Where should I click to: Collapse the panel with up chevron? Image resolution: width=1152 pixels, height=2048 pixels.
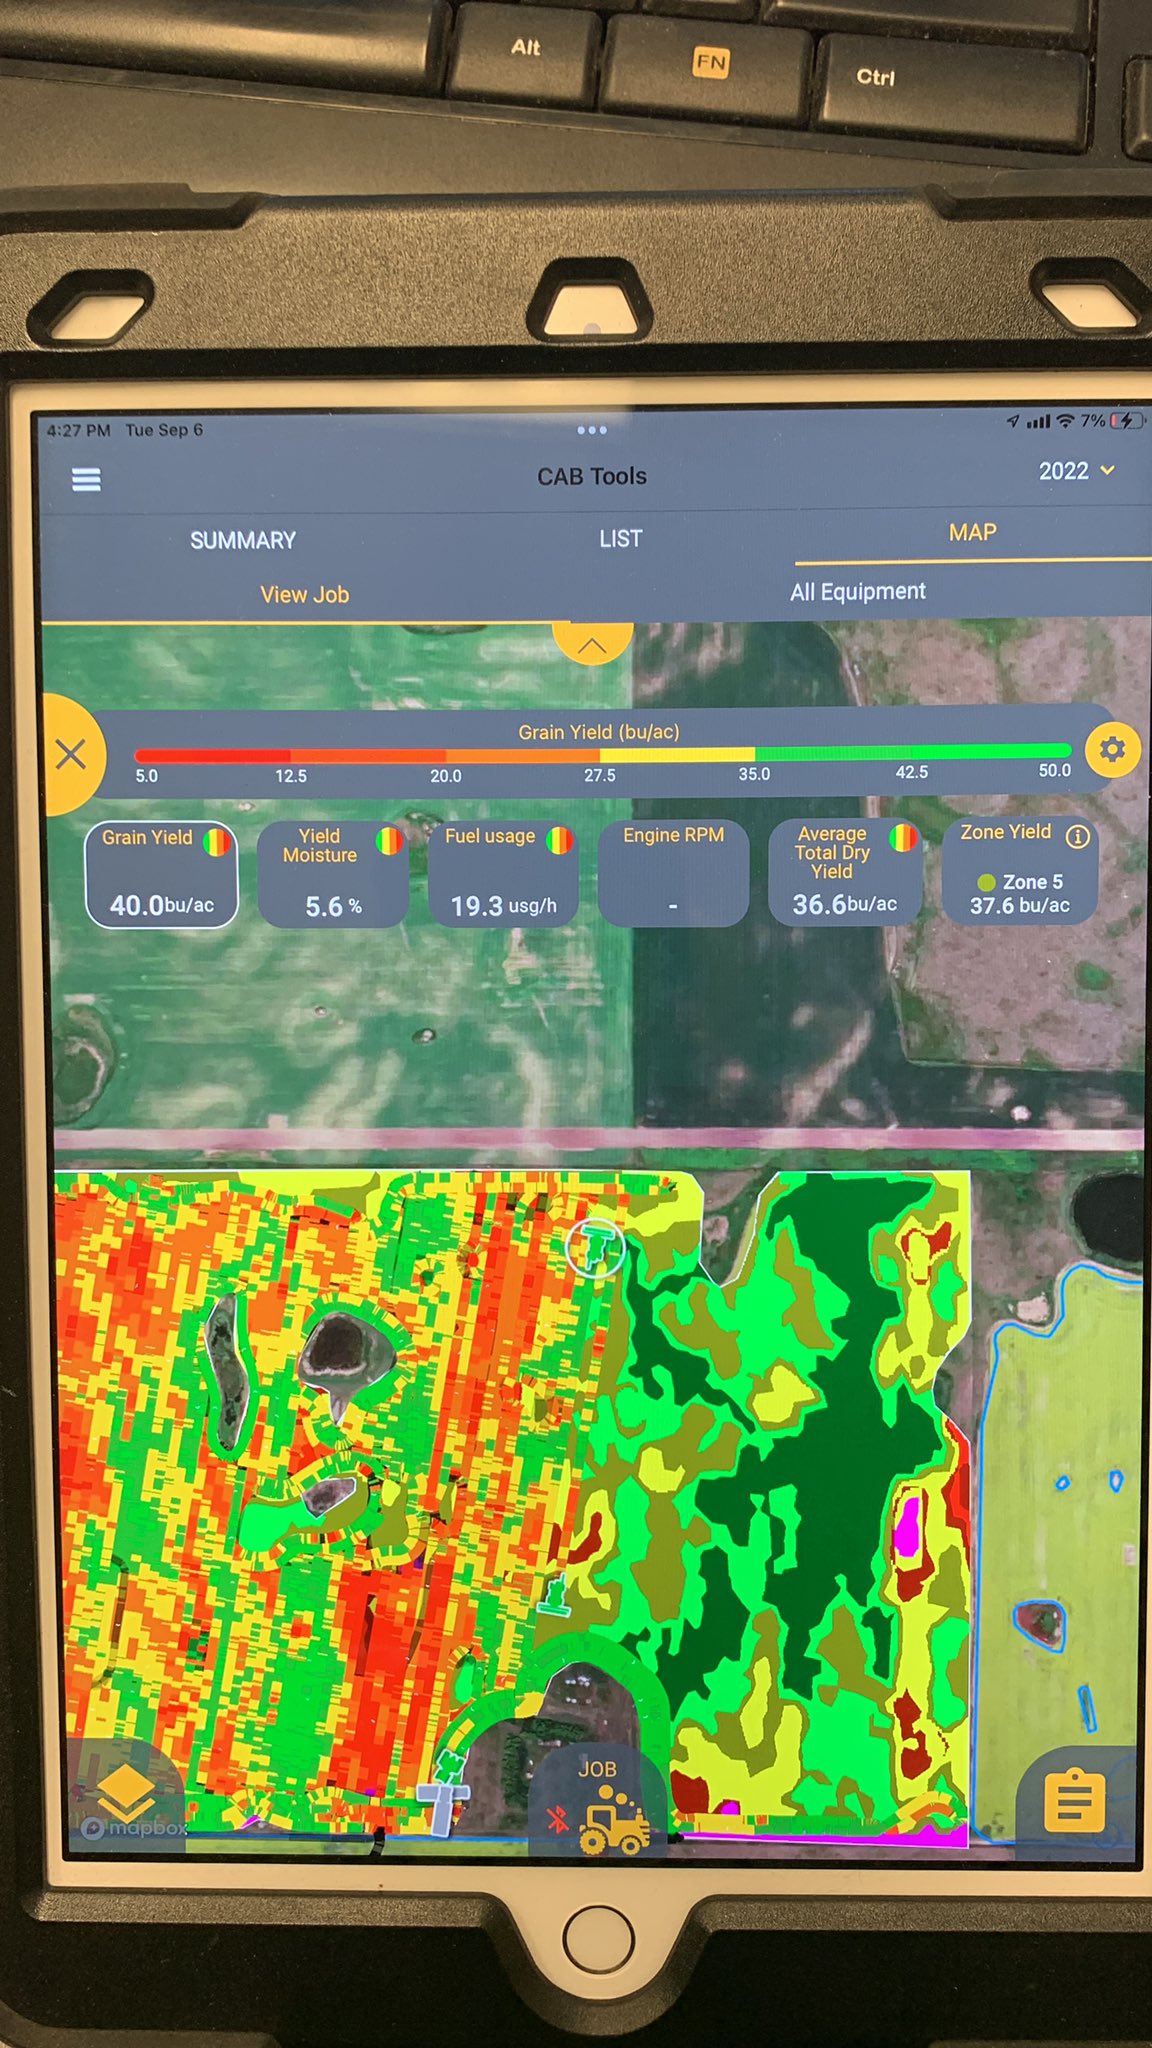click(x=592, y=643)
